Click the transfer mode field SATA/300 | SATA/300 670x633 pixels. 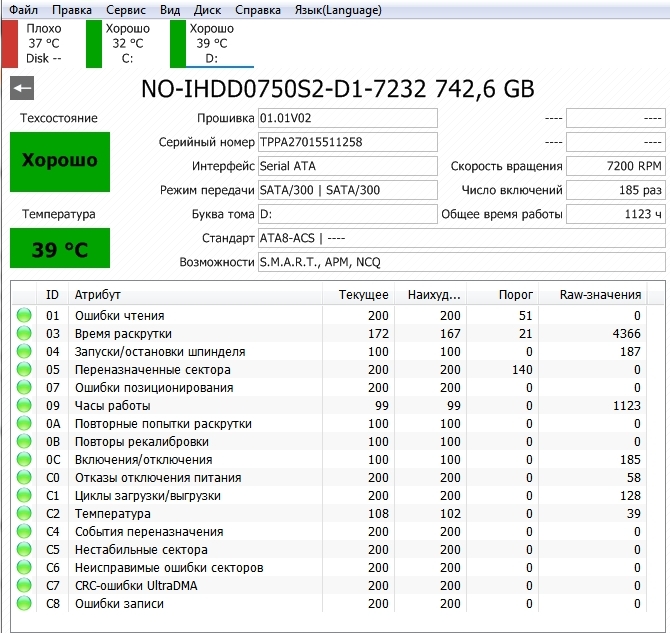[347, 190]
